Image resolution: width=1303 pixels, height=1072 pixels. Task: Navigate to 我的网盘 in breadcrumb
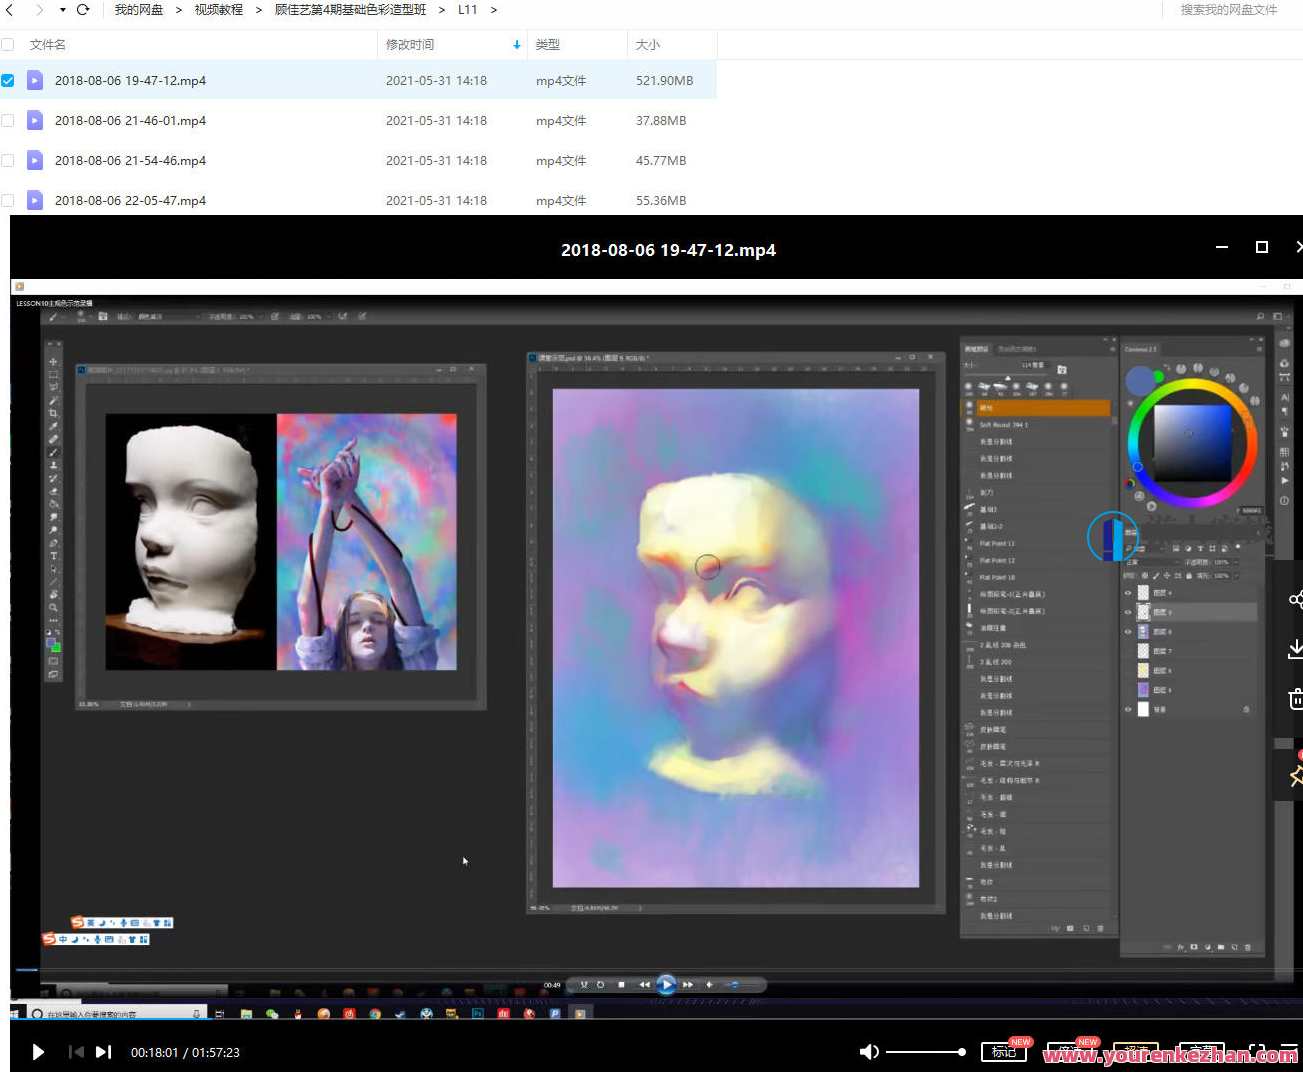(138, 10)
